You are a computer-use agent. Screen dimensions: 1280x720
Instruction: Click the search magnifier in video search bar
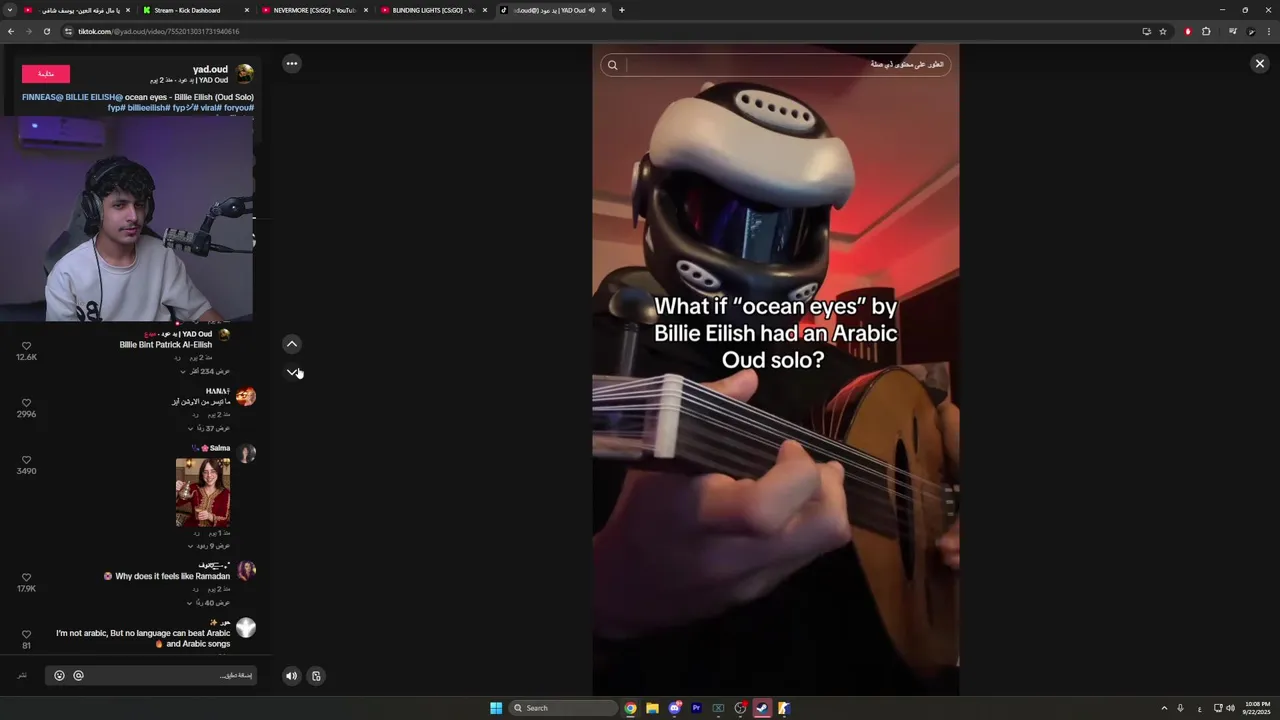point(612,65)
